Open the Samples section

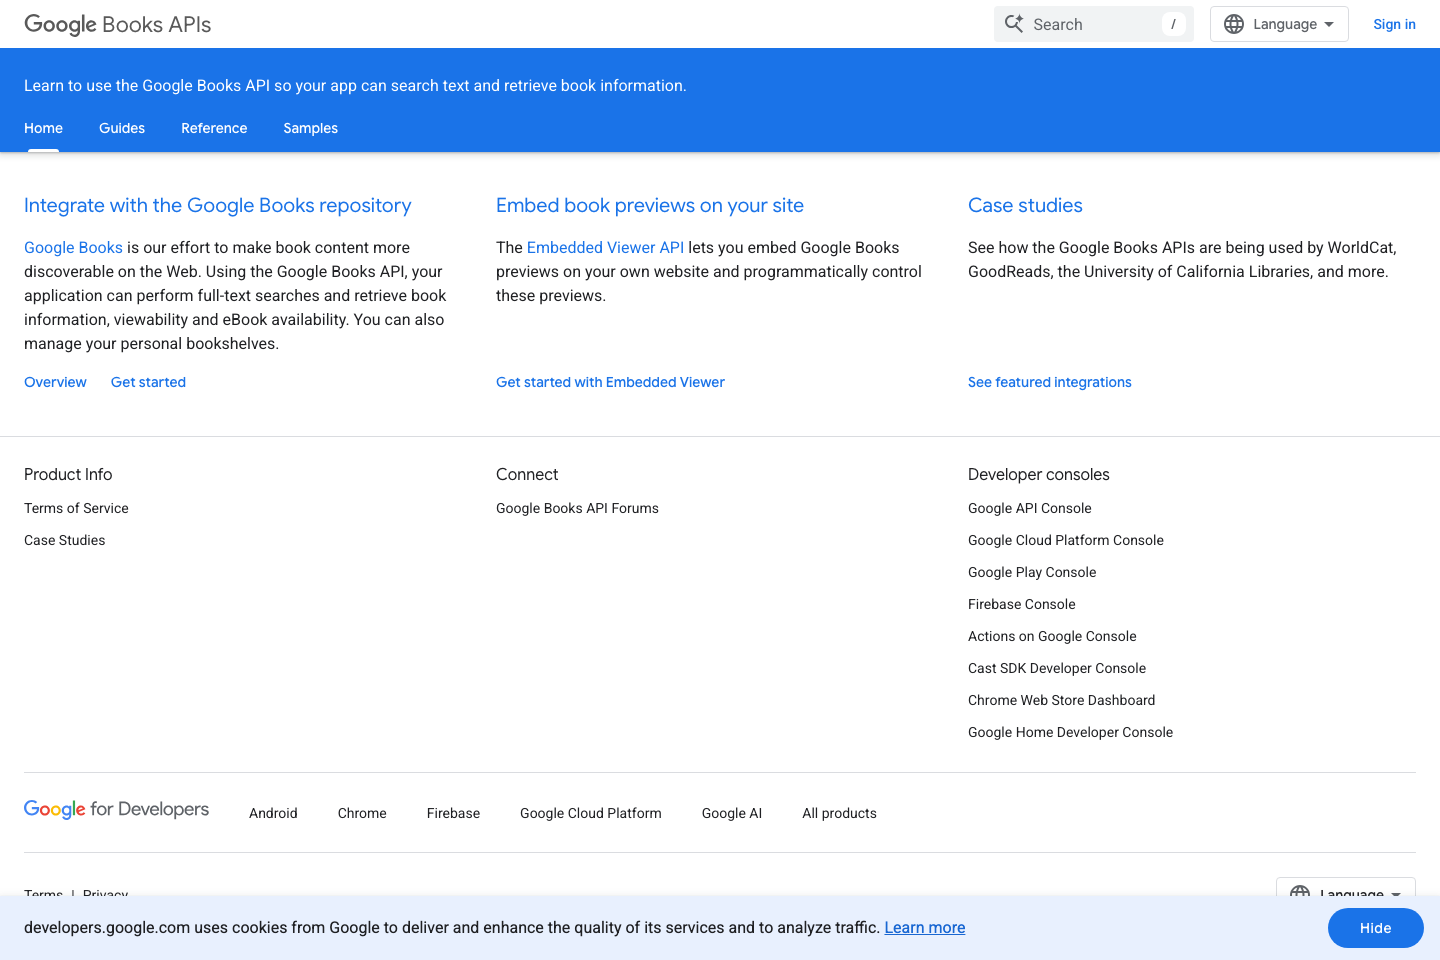pyautogui.click(x=310, y=128)
